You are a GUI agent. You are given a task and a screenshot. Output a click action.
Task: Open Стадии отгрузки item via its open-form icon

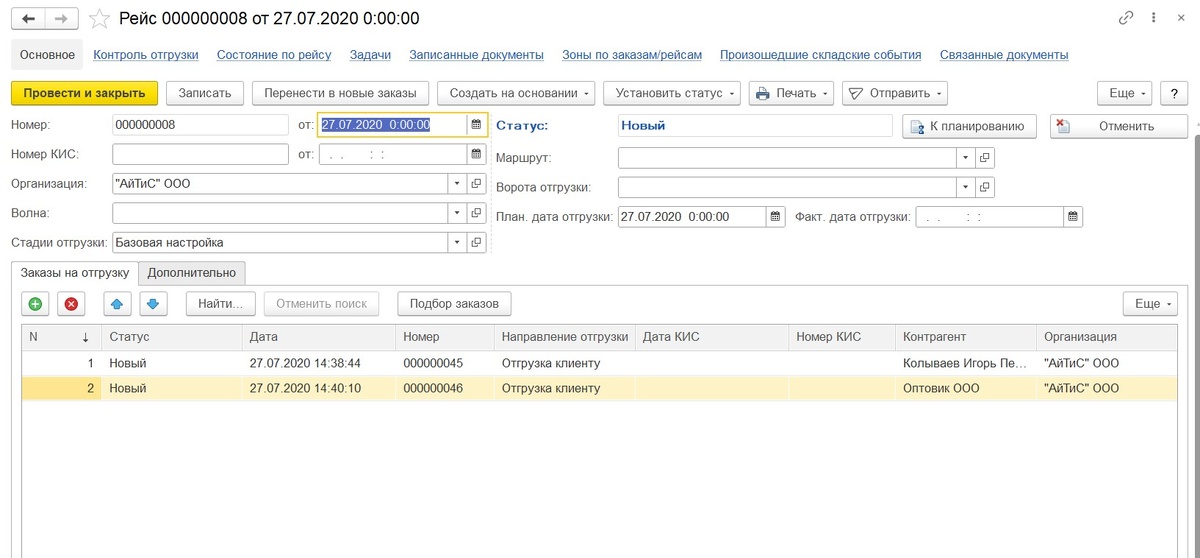click(477, 242)
